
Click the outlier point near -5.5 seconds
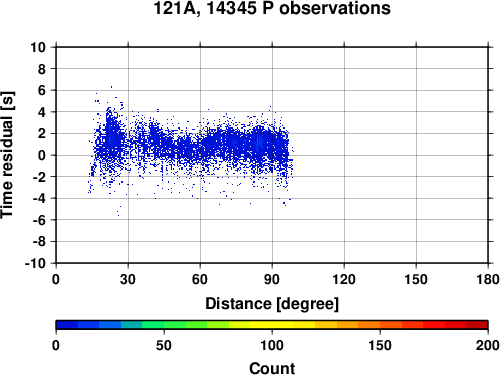pos(118,215)
